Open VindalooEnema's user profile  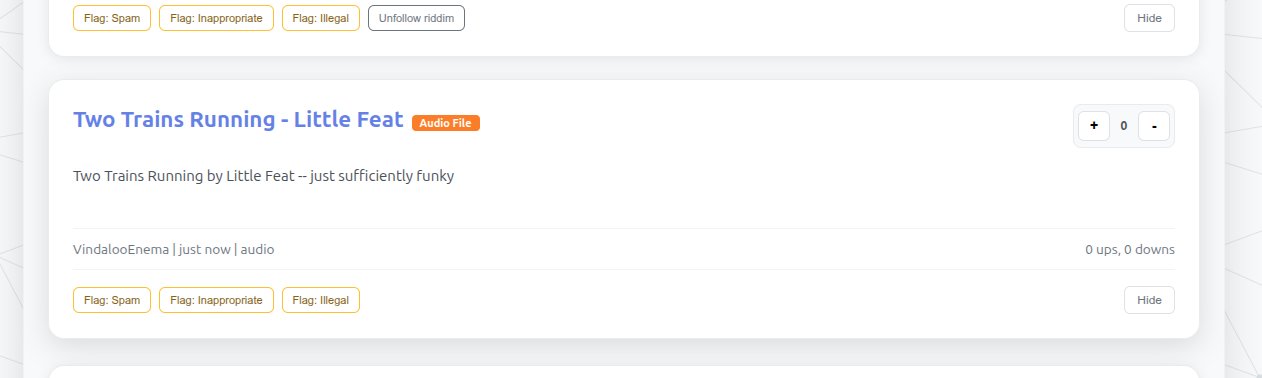pos(121,249)
